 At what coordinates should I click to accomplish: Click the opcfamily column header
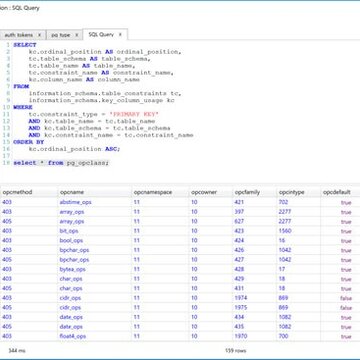point(247,192)
